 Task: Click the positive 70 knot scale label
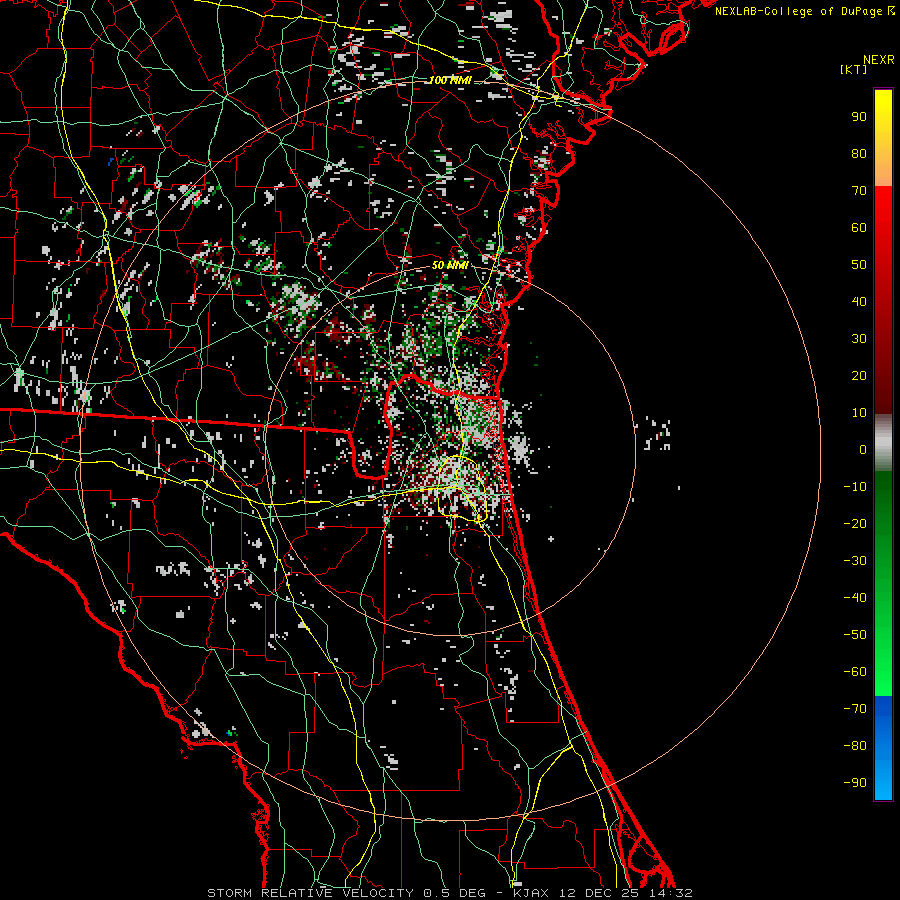click(859, 191)
